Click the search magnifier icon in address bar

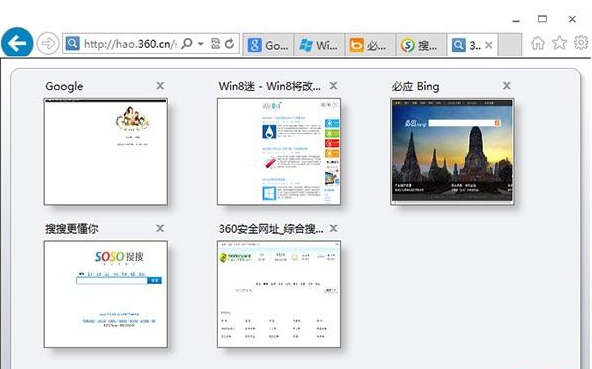coord(187,43)
